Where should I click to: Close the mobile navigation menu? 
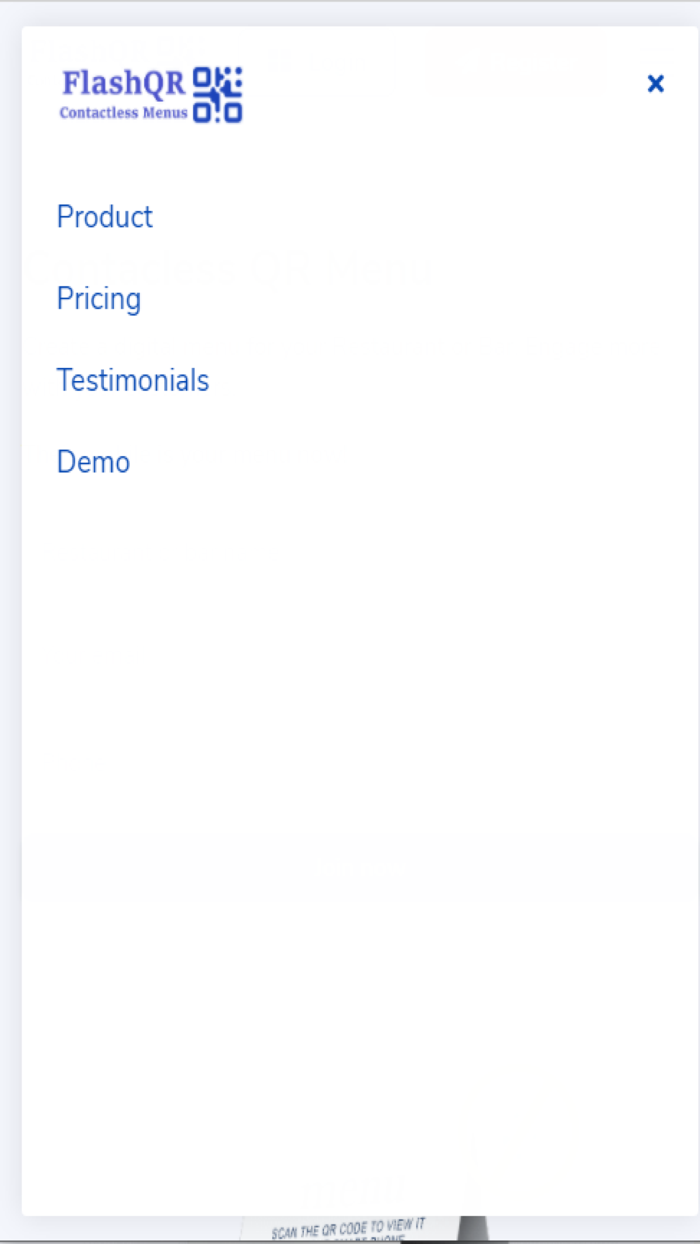(655, 84)
